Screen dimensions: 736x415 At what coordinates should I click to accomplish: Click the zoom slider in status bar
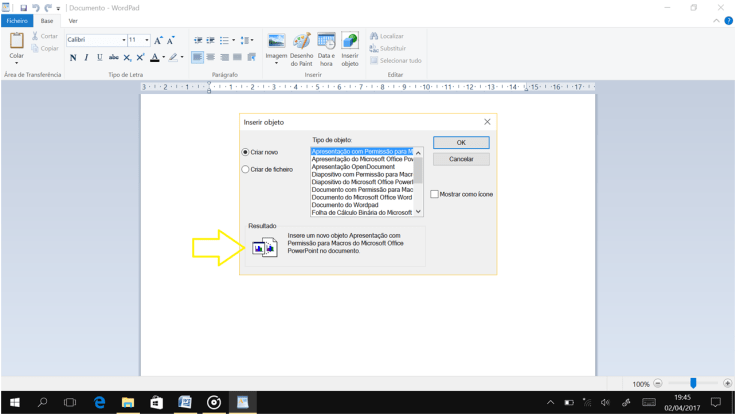[693, 383]
